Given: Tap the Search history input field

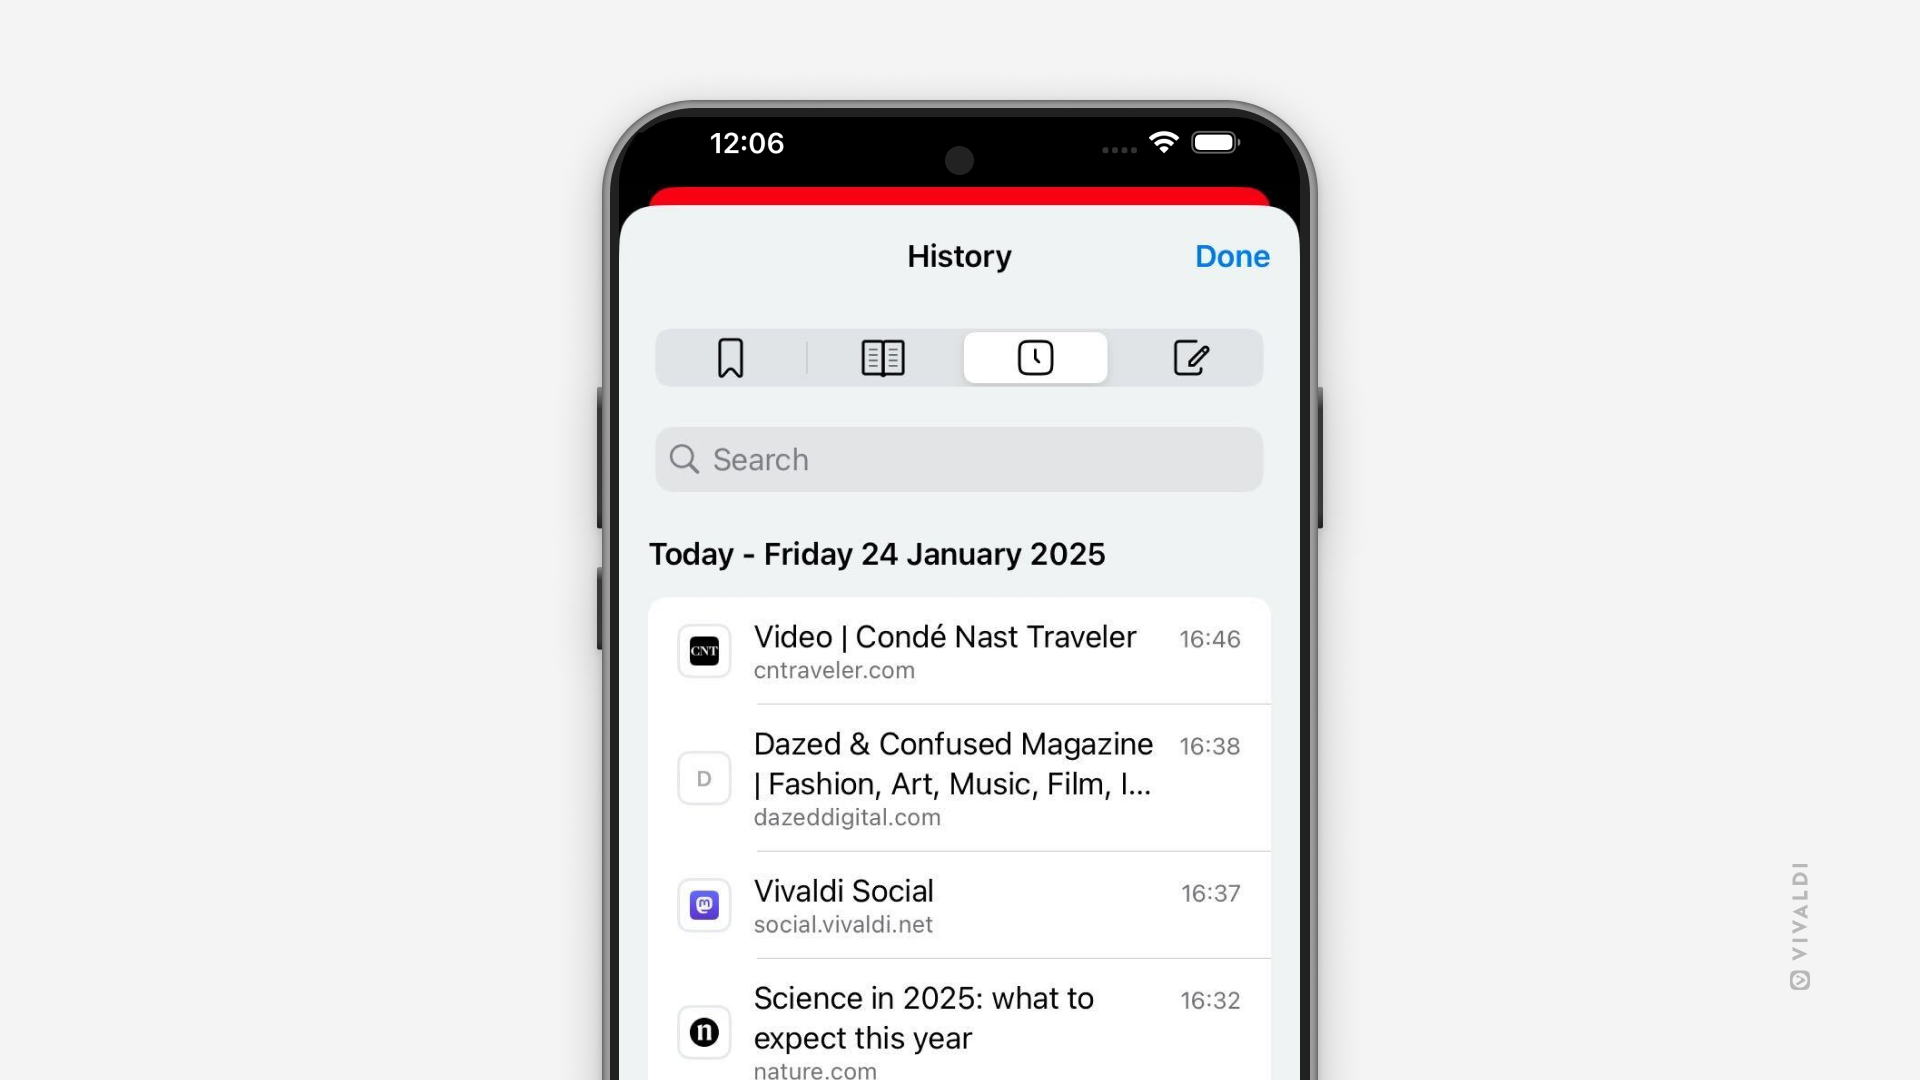Looking at the screenshot, I should tap(960, 459).
